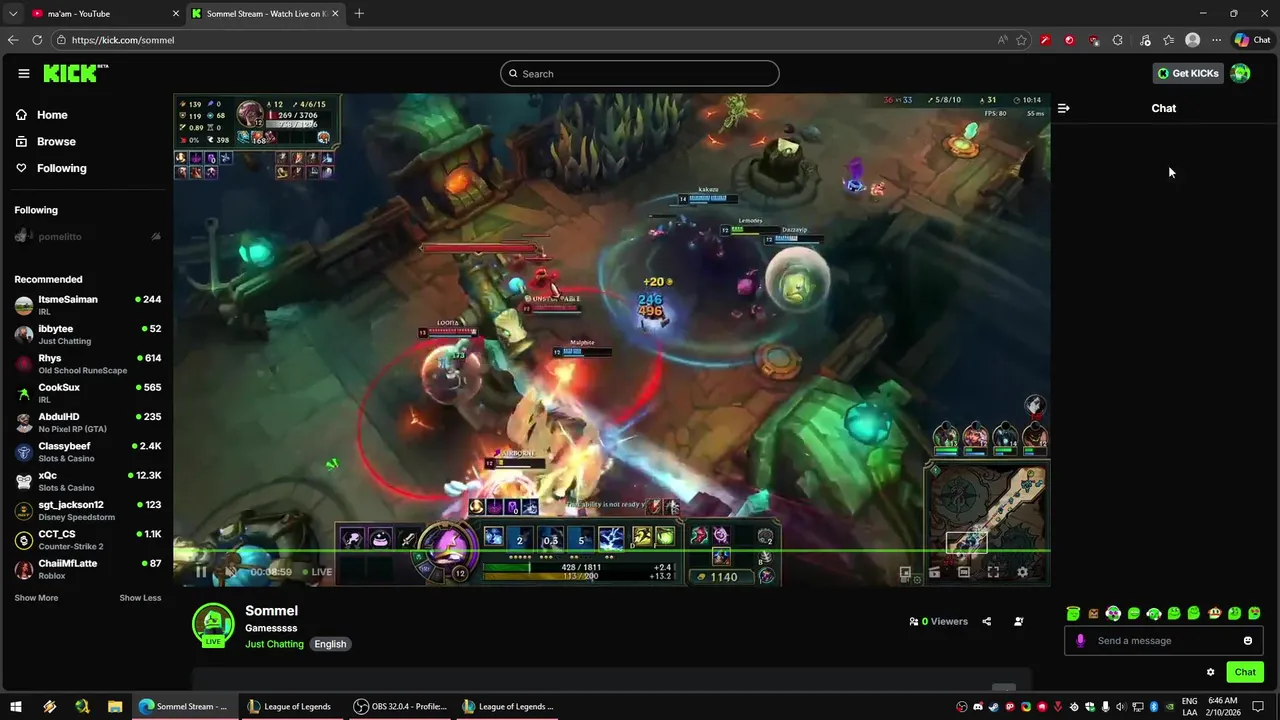Click Show Less under Recommended

(x=140, y=598)
